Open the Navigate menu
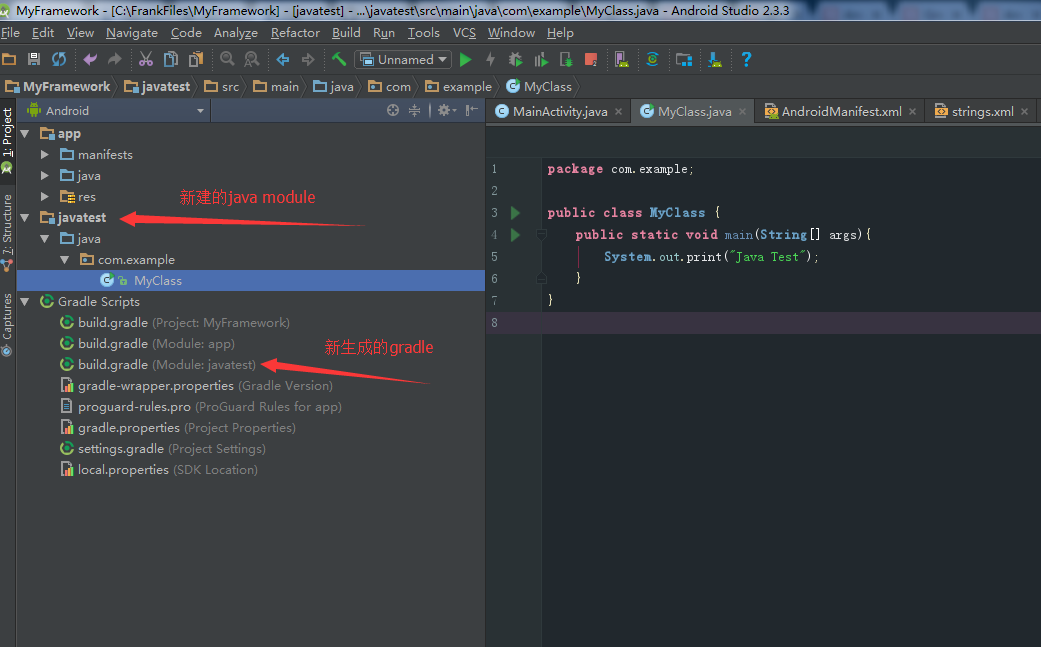Screen dimensions: 1041x647 (132, 33)
